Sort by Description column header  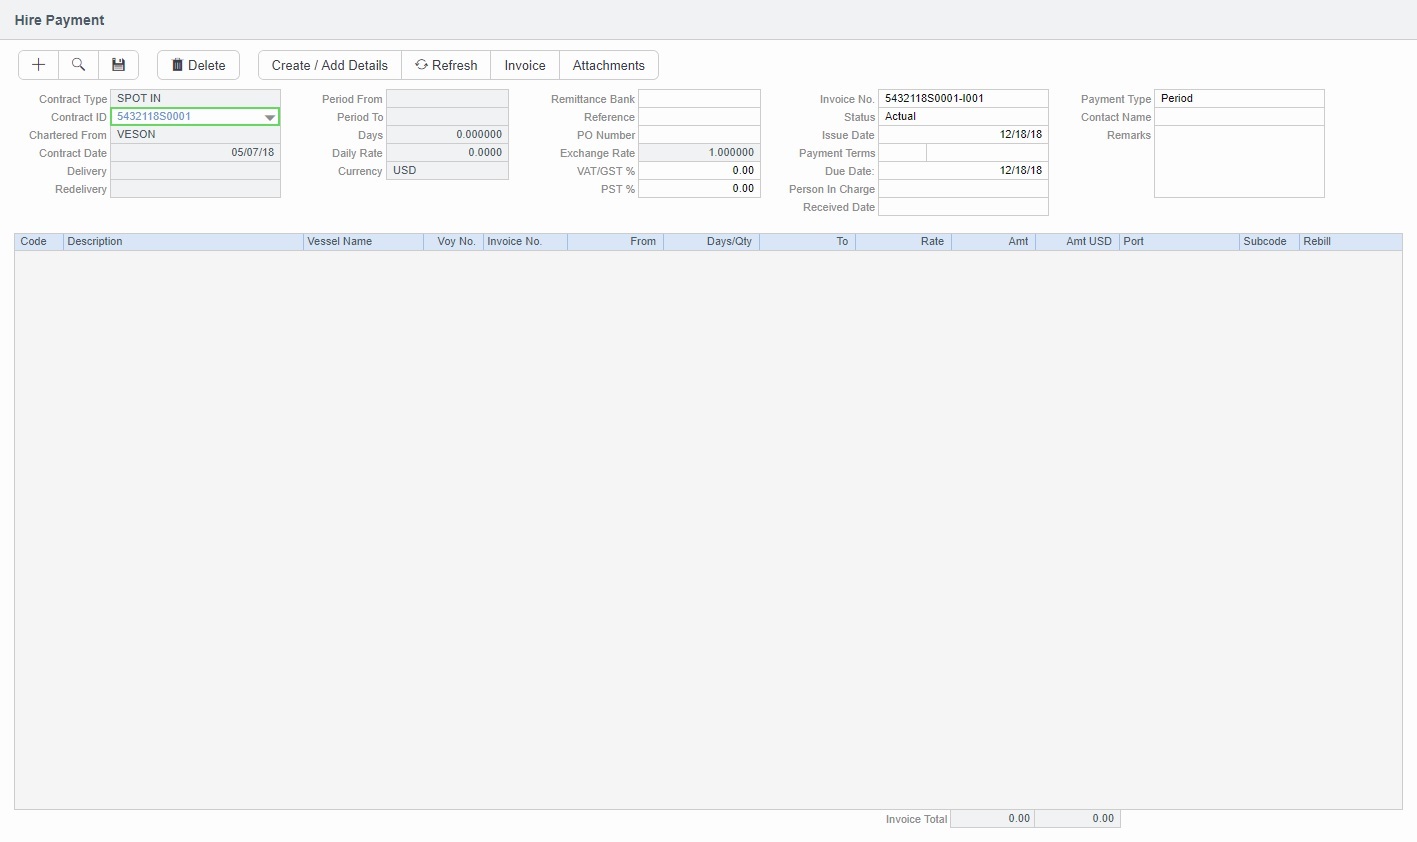pos(182,242)
